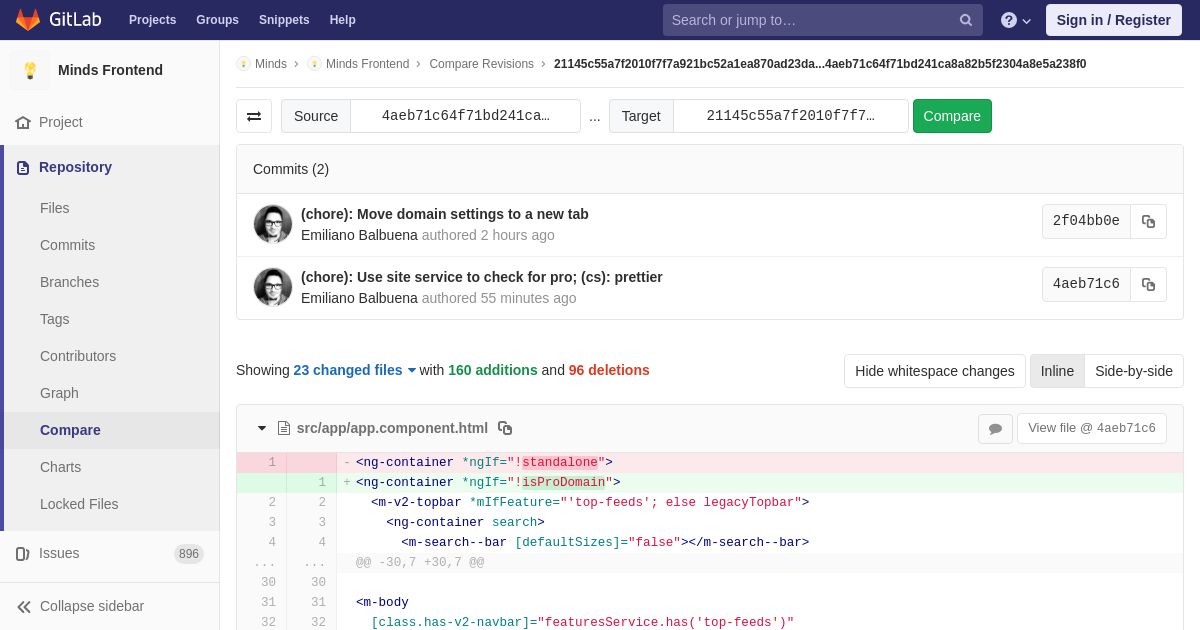Open the Source revision dropdown
The width and height of the screenshot is (1200, 630).
point(465,116)
